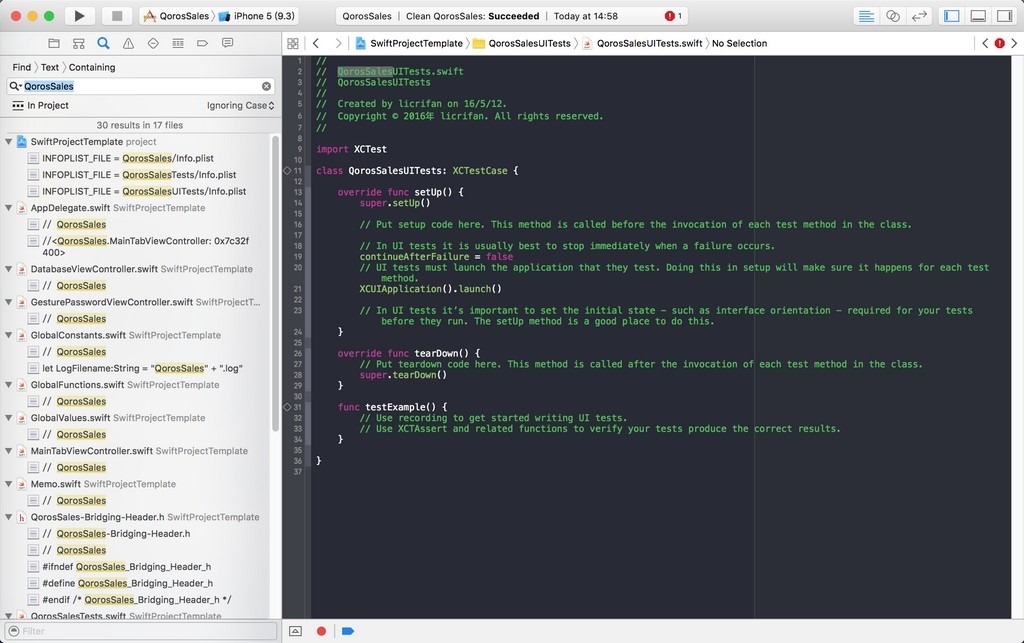Jump to next issue in jump bar
This screenshot has height=643, width=1024.
(1014, 43)
